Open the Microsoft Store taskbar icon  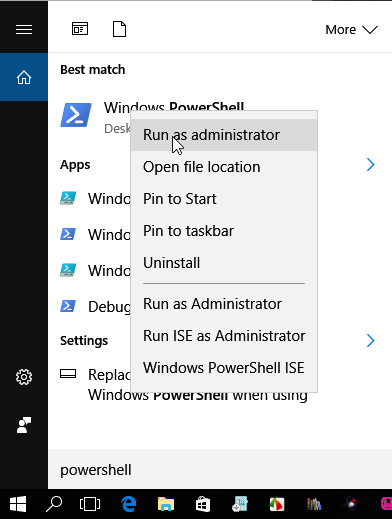pyautogui.click(x=203, y=504)
